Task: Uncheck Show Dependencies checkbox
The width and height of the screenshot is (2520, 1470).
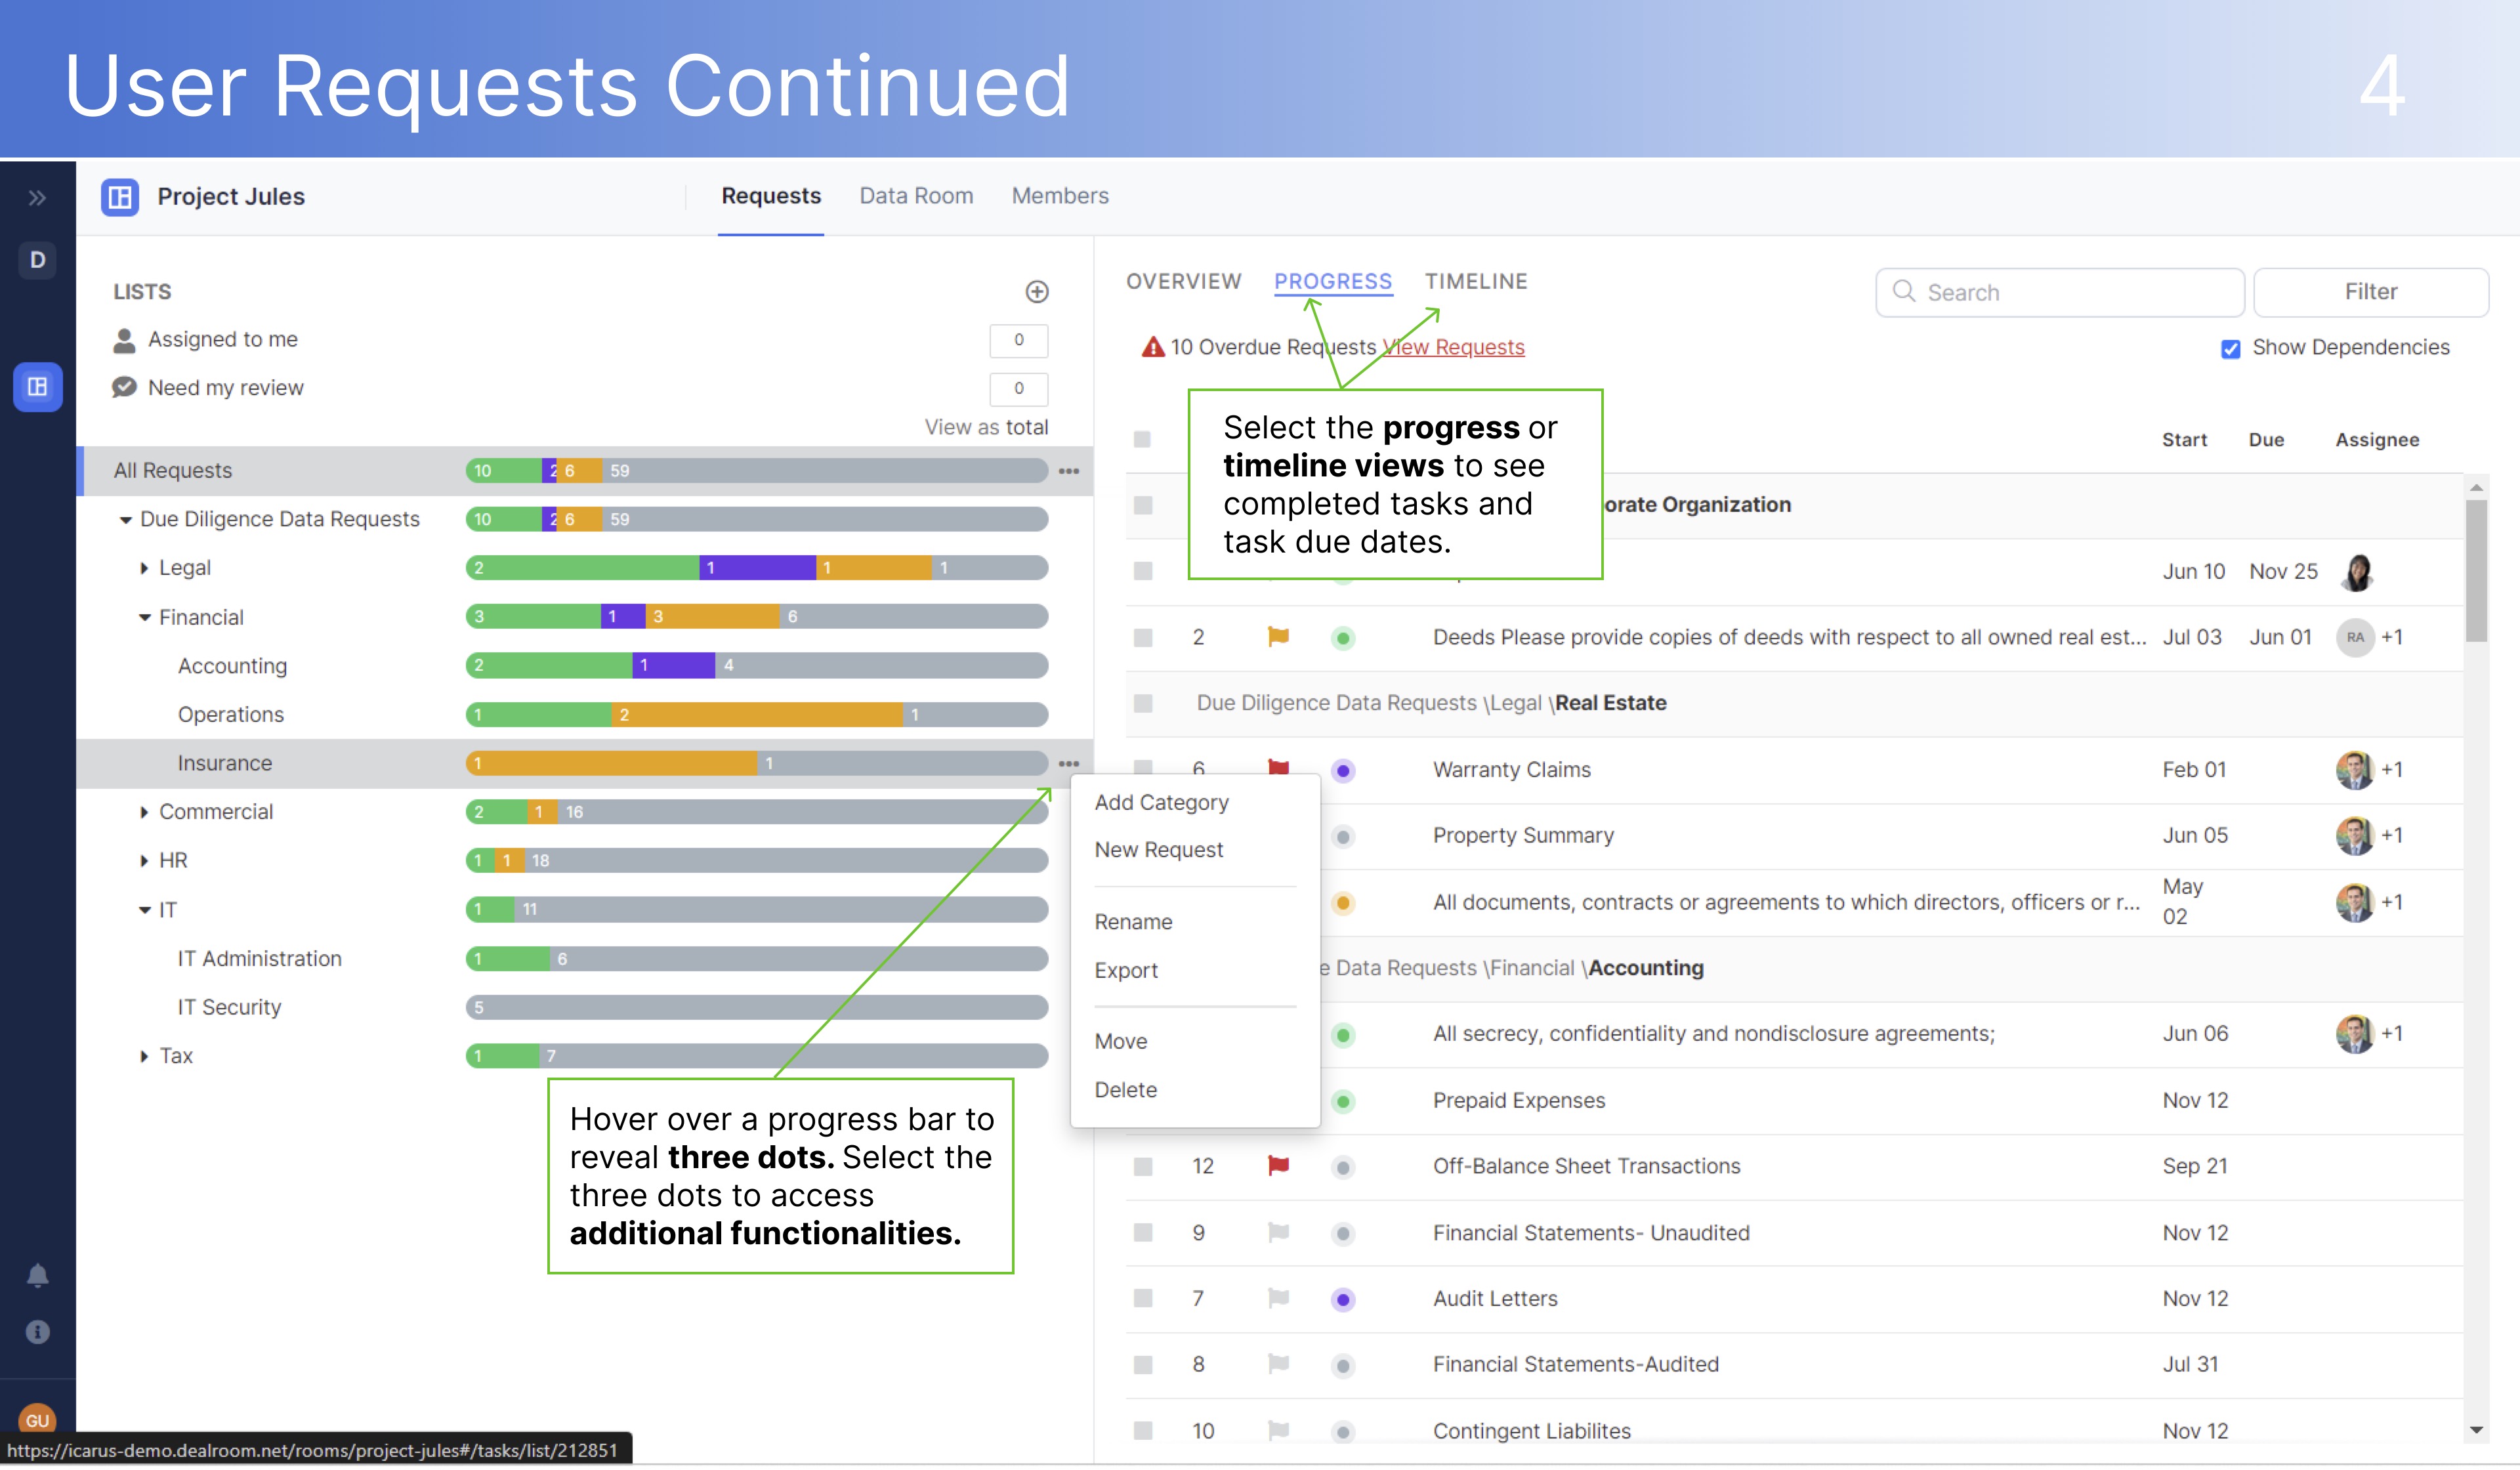Action: pyautogui.click(x=2230, y=349)
